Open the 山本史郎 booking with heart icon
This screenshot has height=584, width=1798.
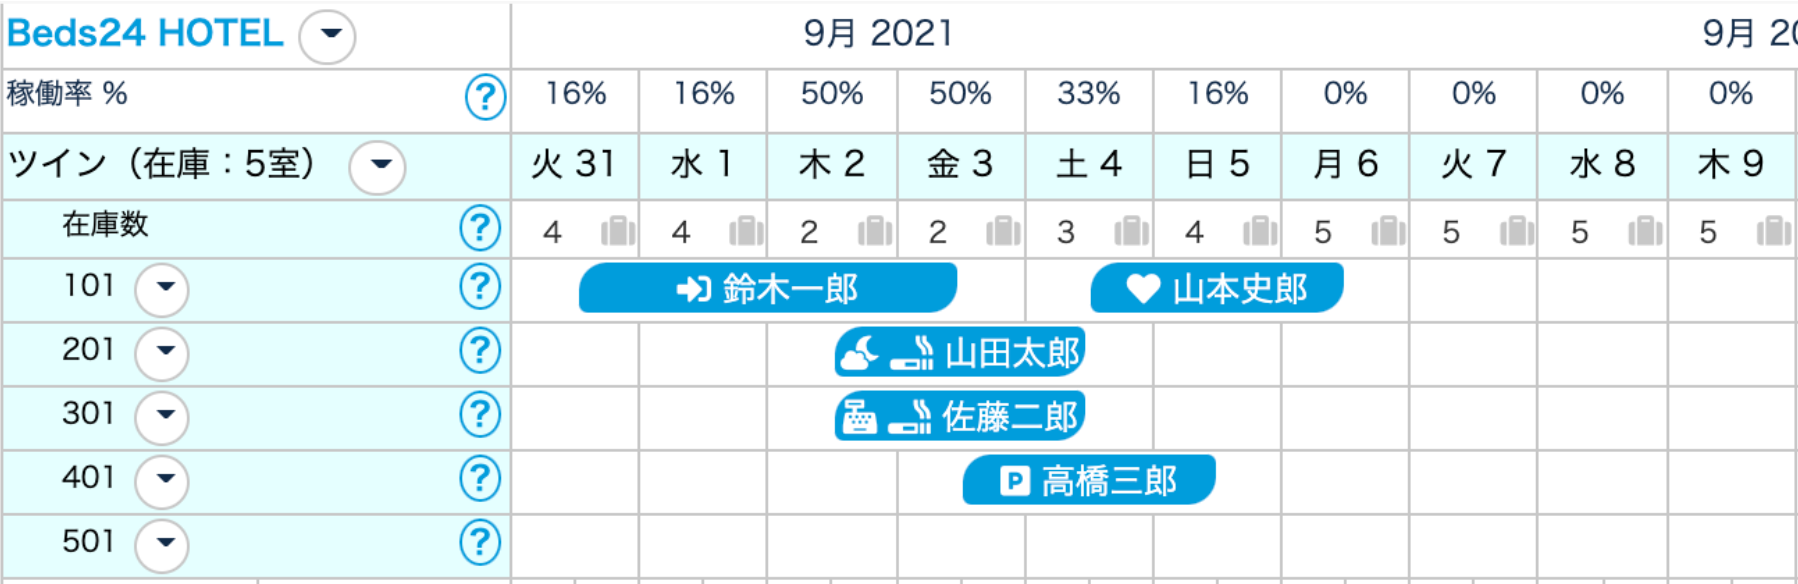[1216, 289]
